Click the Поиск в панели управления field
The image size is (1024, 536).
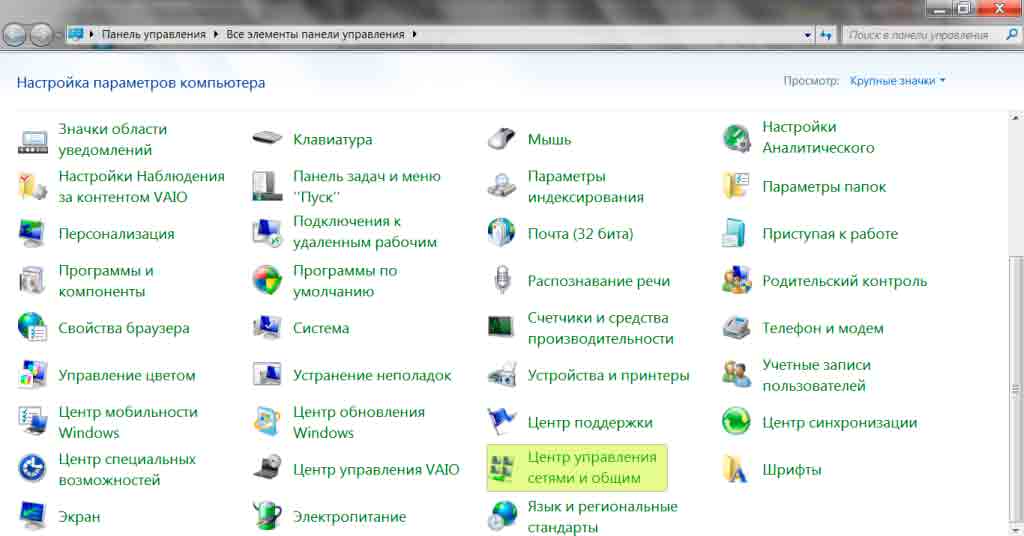[x=918, y=35]
